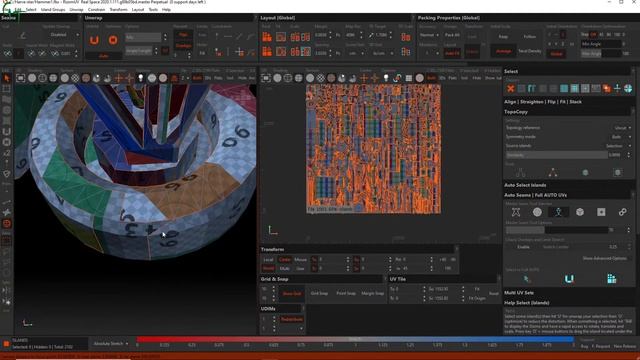The height and width of the screenshot is (360, 640).
Task: Click the UV layout map thumbnail
Action: pyautogui.click(x=373, y=149)
